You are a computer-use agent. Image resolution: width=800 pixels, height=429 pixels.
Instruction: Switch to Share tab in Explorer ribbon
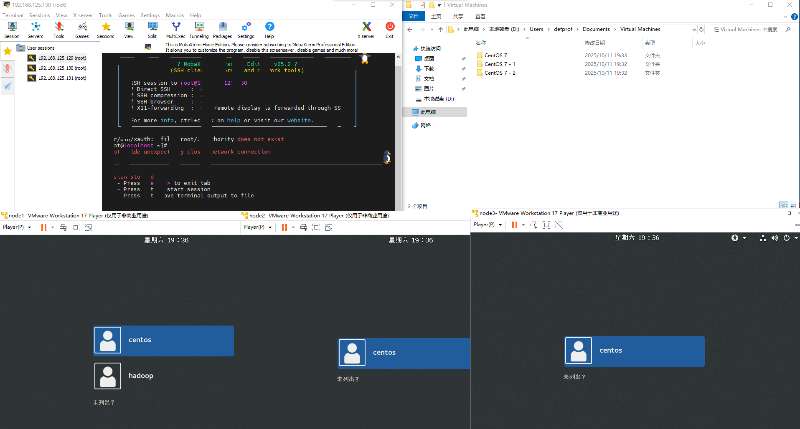[458, 16]
